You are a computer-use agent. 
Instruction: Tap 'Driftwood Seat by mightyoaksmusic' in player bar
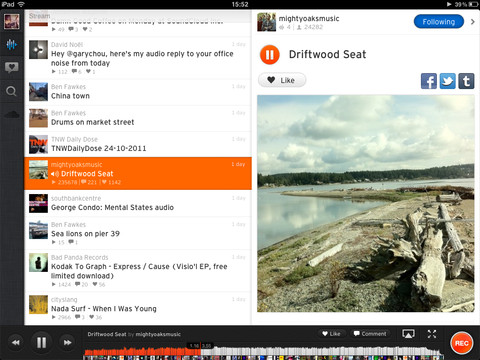[x=134, y=334]
